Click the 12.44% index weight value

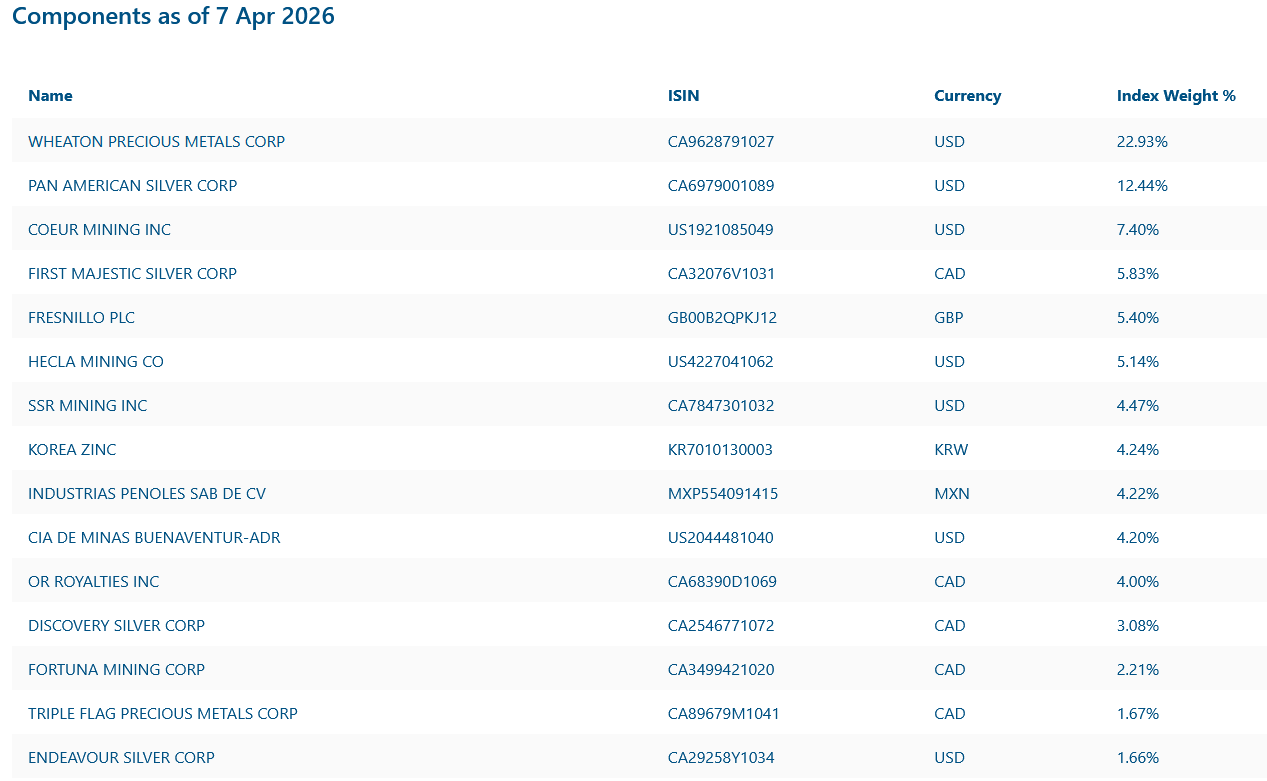(x=1142, y=186)
